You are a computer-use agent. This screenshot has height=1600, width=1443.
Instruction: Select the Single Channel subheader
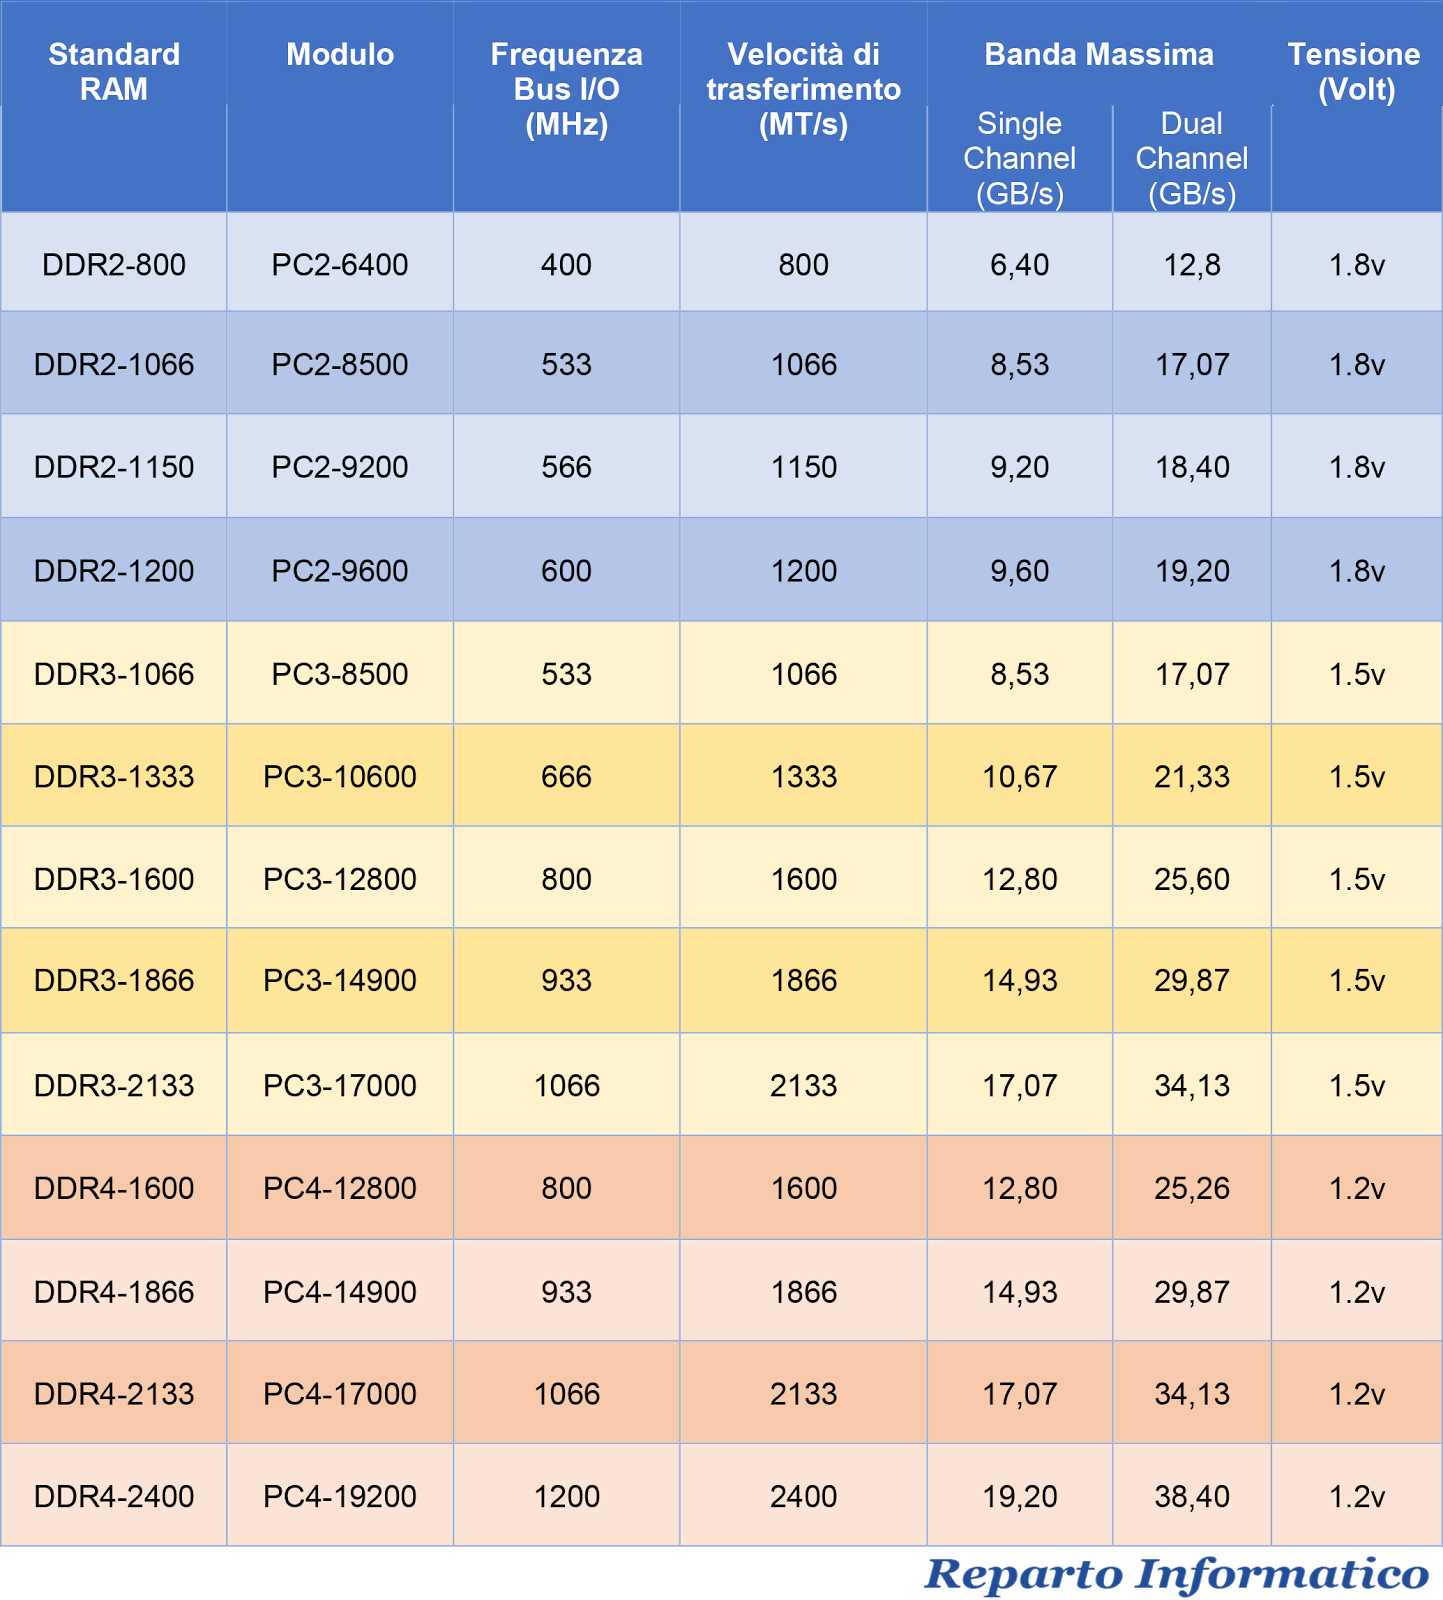point(1019,158)
